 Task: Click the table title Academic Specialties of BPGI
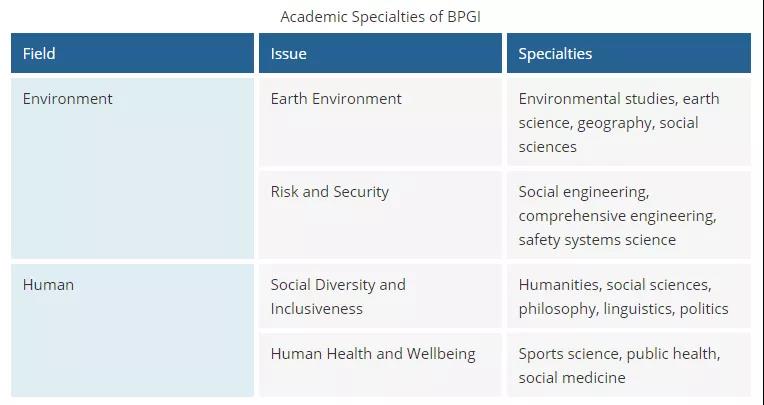[382, 17]
